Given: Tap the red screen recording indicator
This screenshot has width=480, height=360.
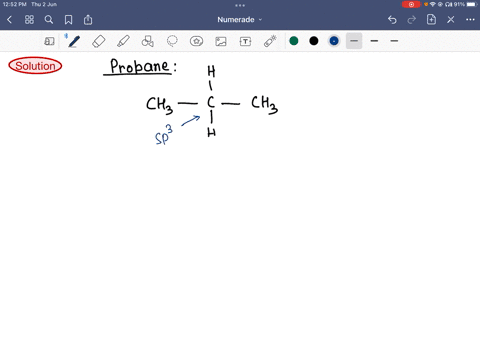Looking at the screenshot, I should 411,4.
